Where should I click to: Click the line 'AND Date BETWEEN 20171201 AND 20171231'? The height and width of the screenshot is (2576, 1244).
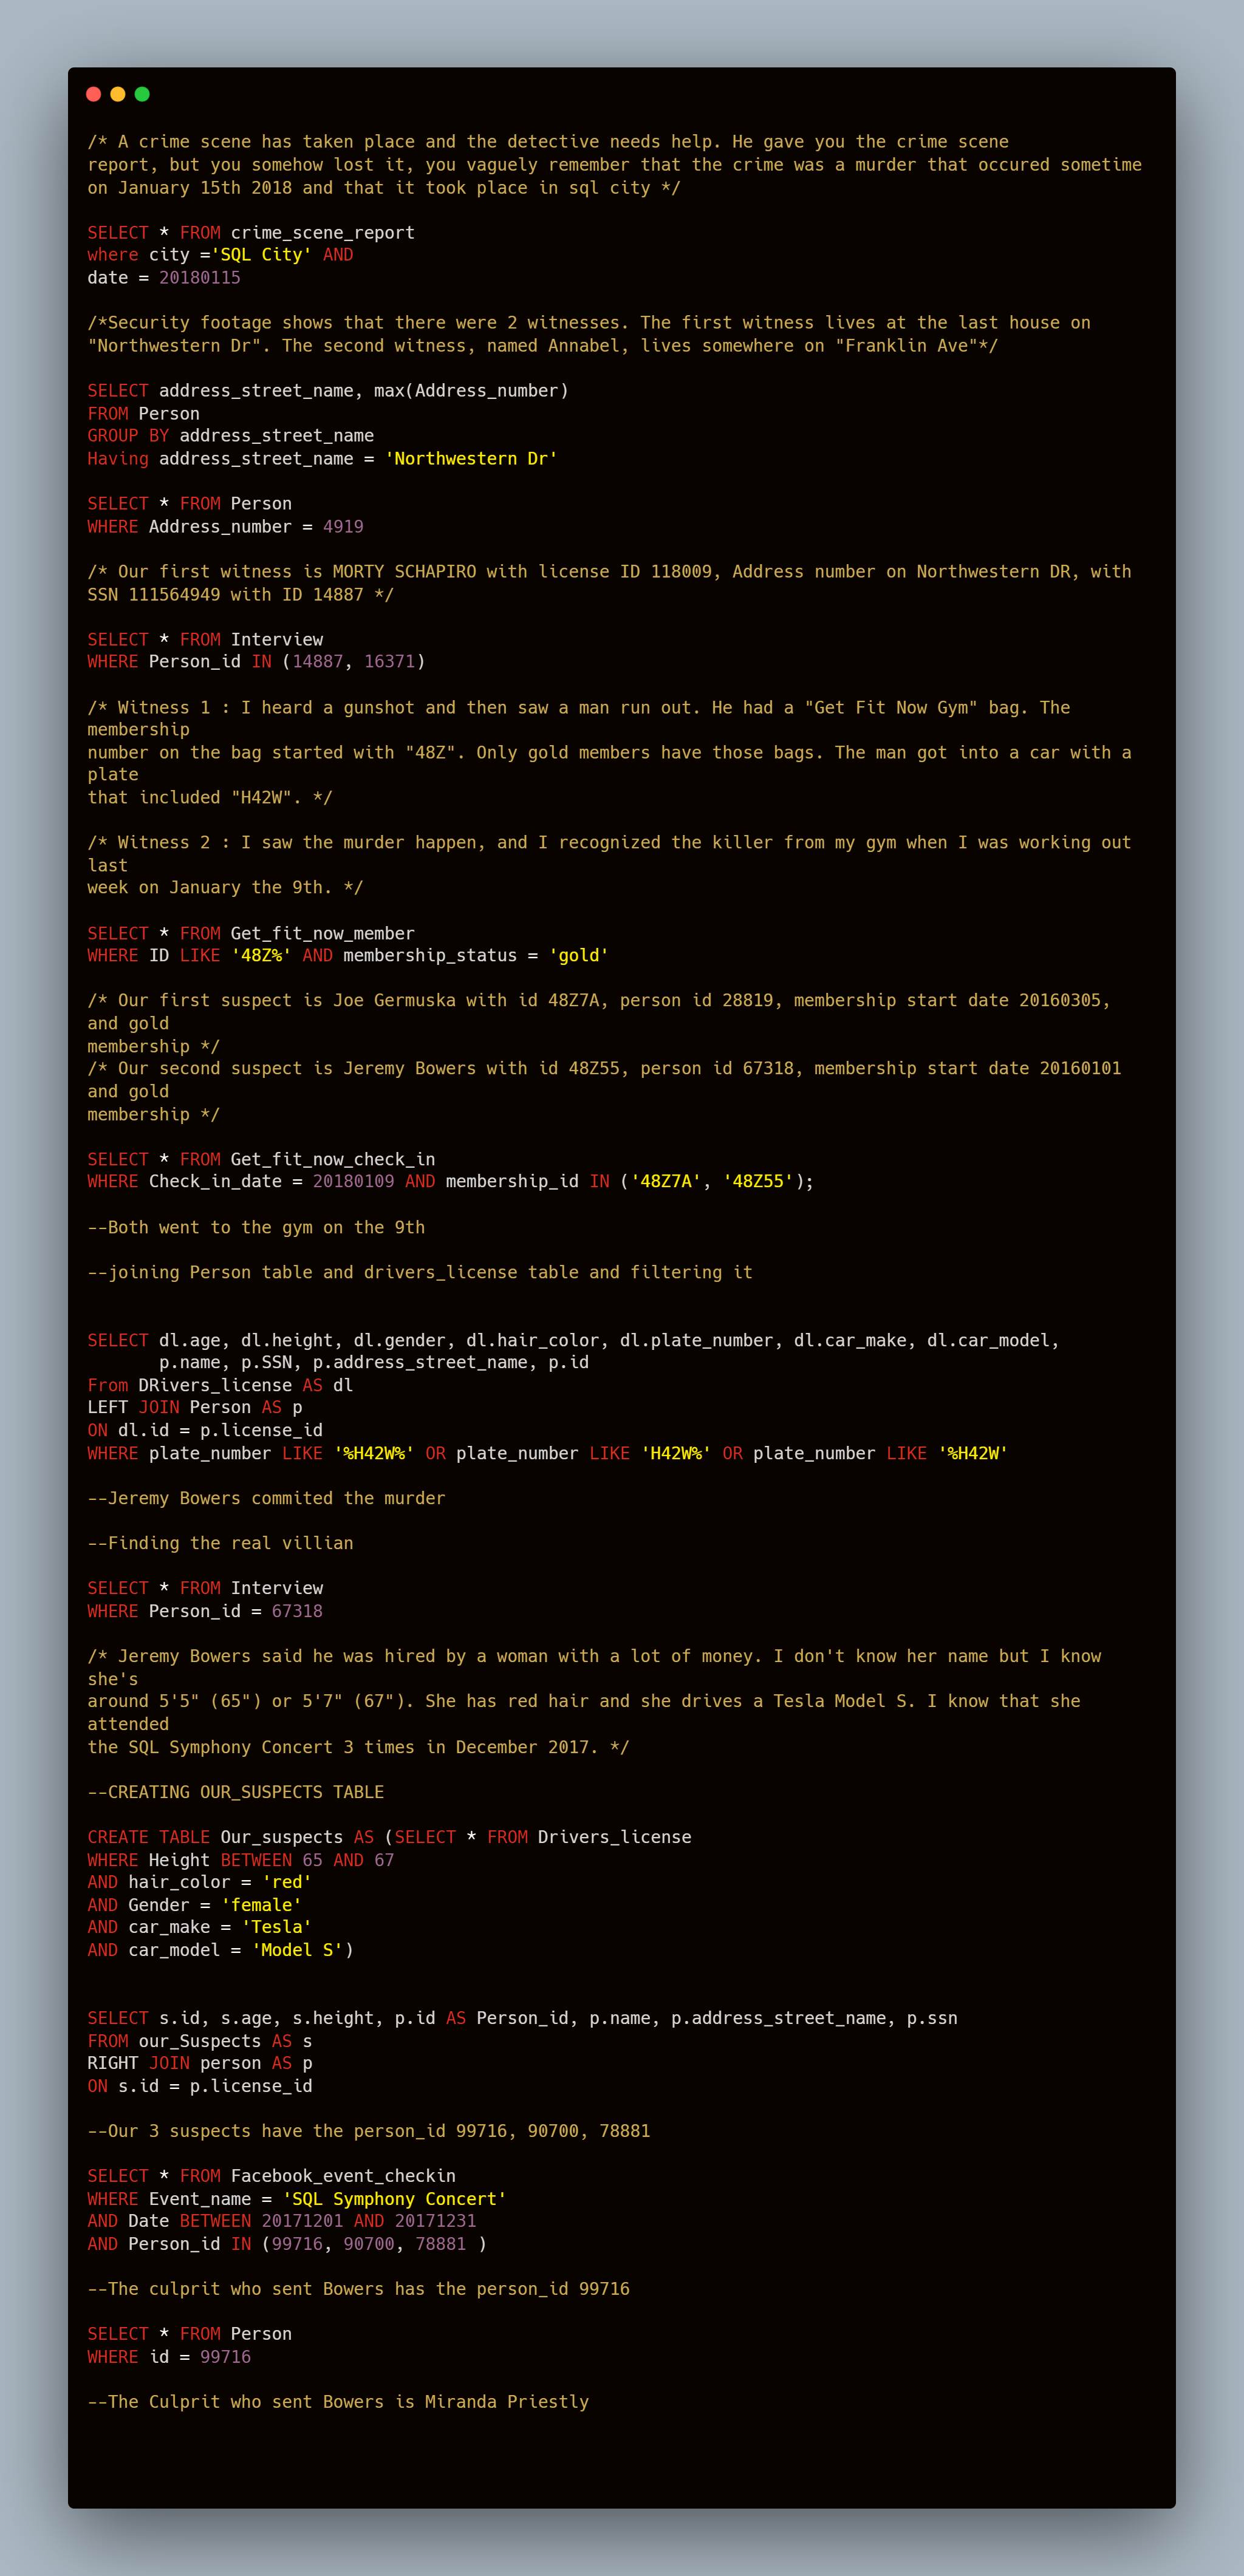282,2221
